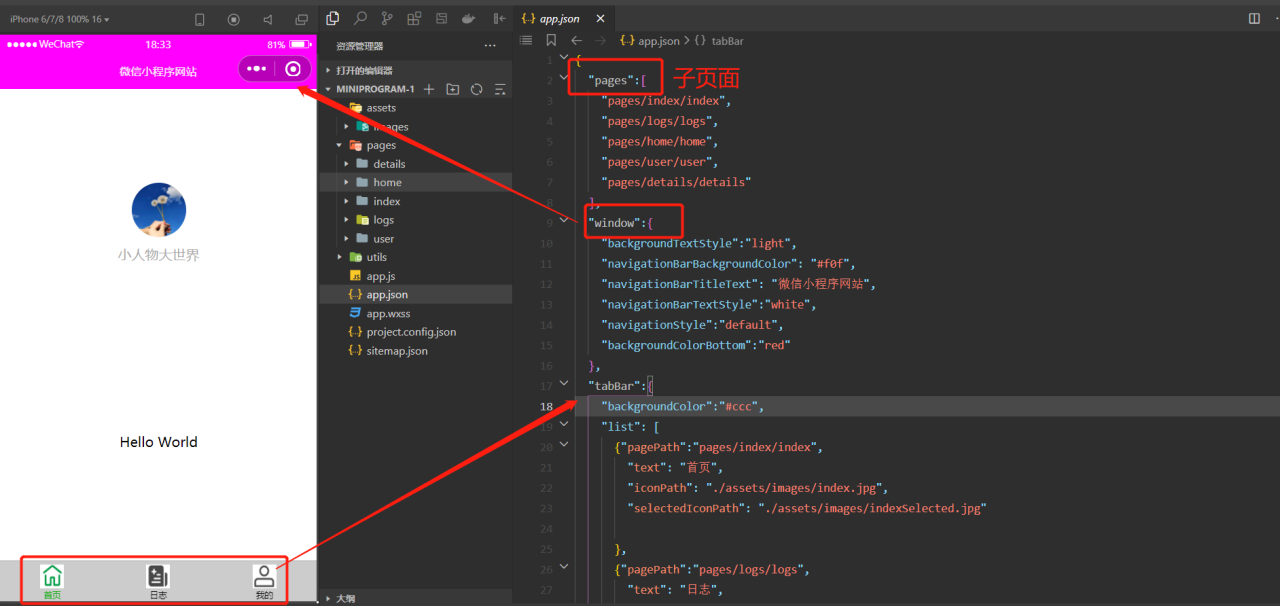Open app.wxss from the file tree
The width and height of the screenshot is (1280, 606).
(x=388, y=313)
